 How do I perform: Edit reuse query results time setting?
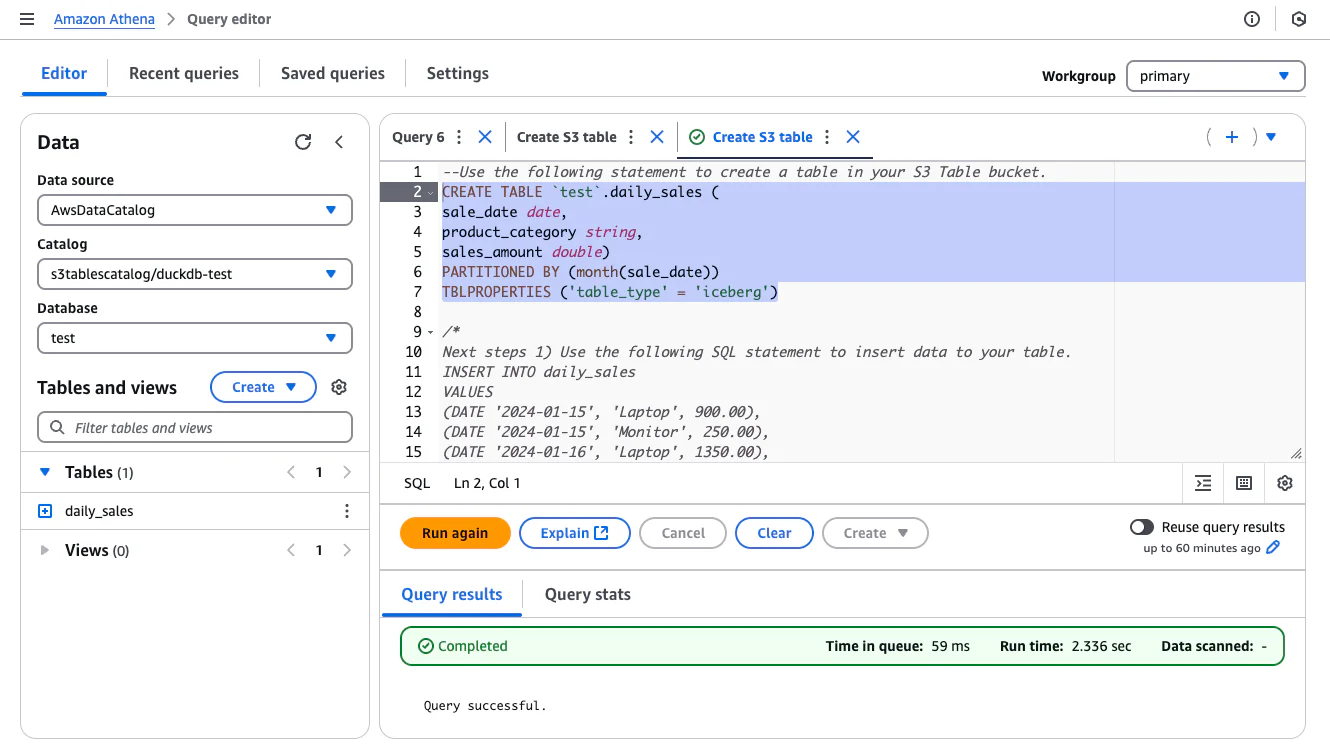pyautogui.click(x=1273, y=548)
